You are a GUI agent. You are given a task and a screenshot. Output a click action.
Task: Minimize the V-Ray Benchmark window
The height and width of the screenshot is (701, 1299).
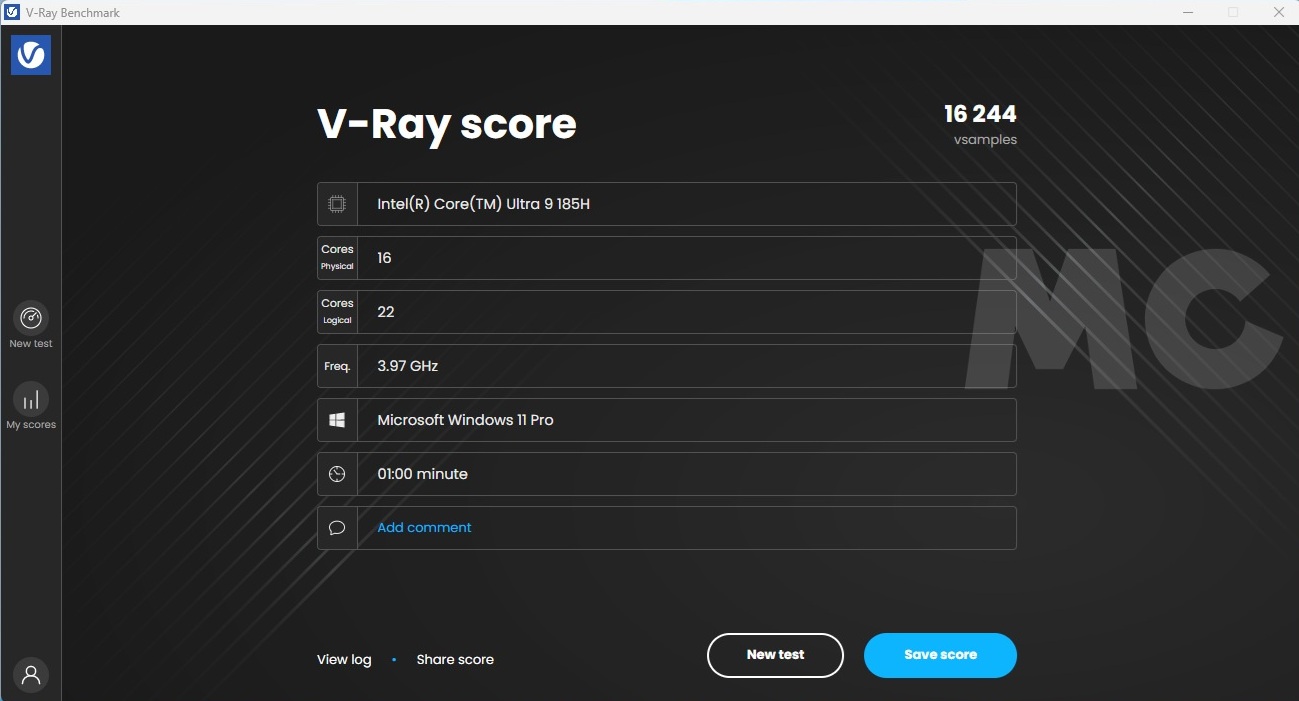pos(1187,12)
